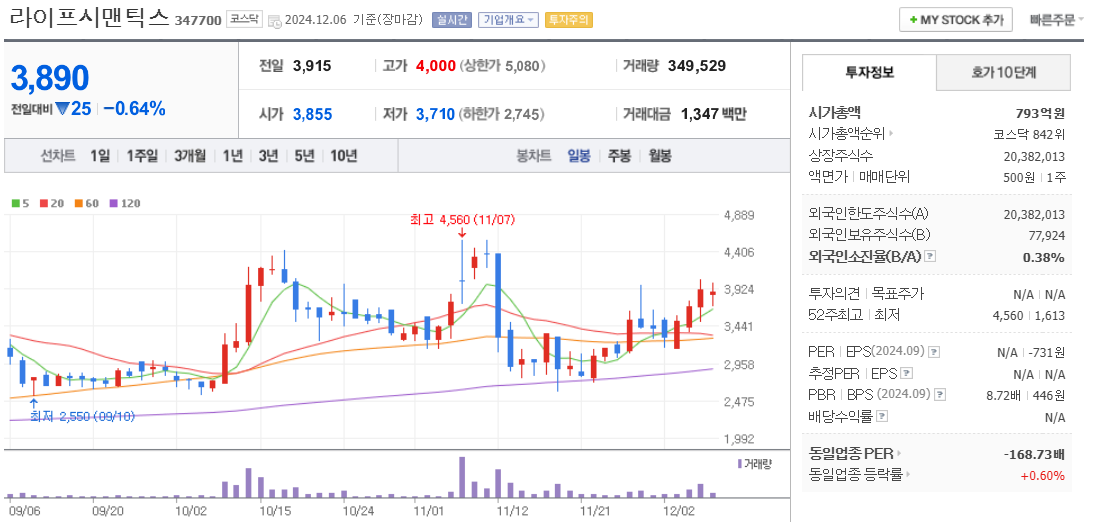This screenshot has height=522, width=1094.
Task: Click the 거래대금 value 1,347 백만
Action: [714, 114]
